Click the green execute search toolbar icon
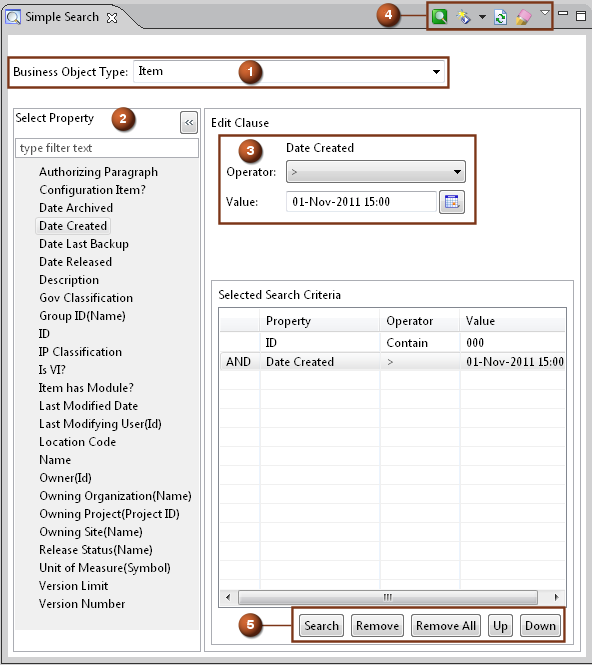 [x=440, y=17]
